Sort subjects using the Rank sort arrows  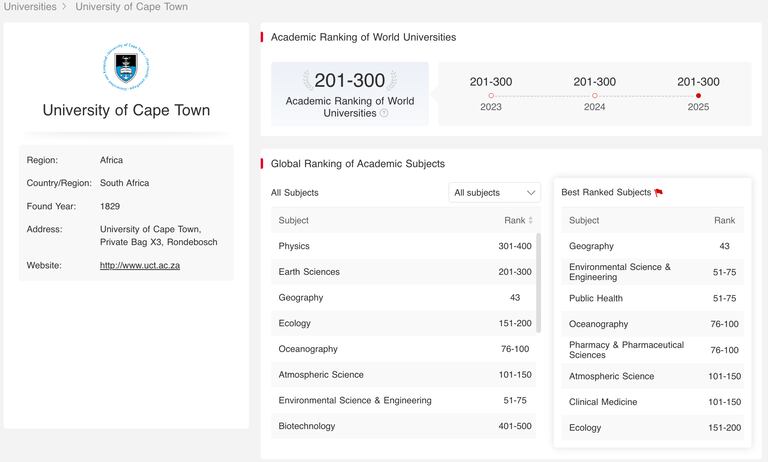(x=530, y=220)
